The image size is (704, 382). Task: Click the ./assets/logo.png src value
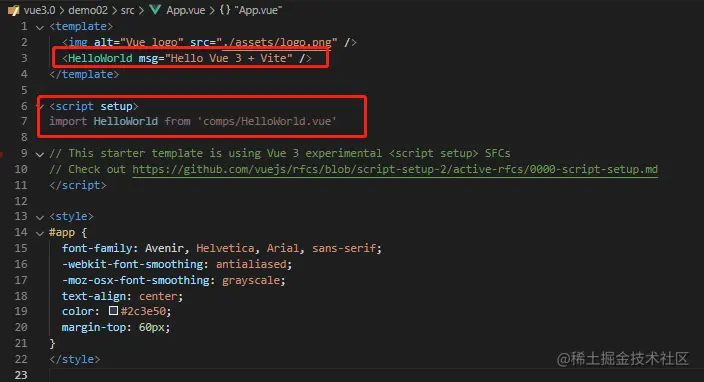point(277,42)
